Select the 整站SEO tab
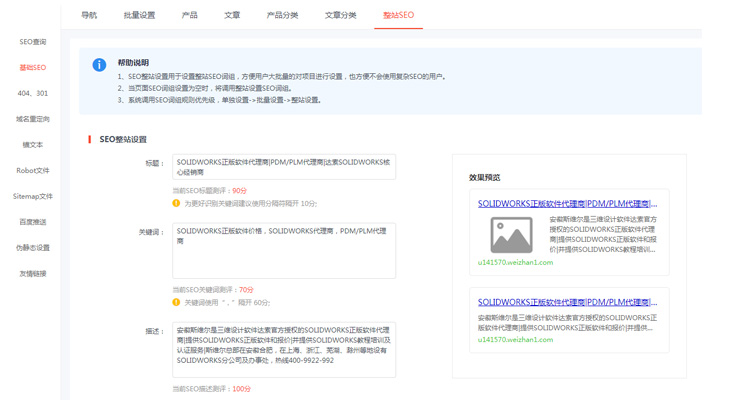This screenshot has width=750, height=400. (x=398, y=15)
